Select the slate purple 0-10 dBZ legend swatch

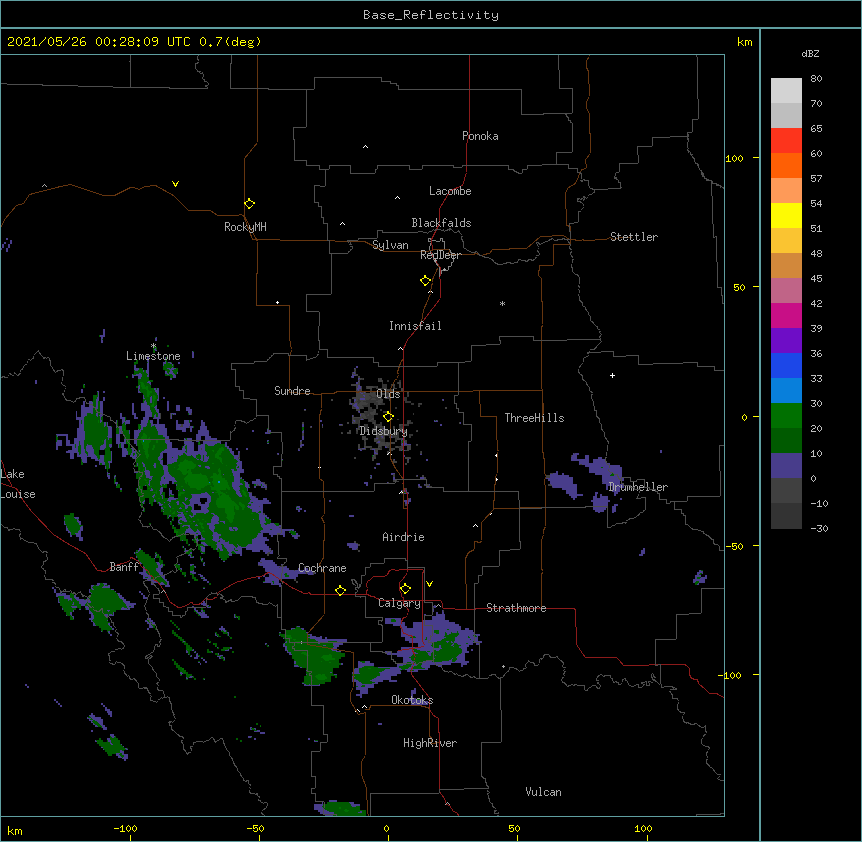pyautogui.click(x=786, y=466)
